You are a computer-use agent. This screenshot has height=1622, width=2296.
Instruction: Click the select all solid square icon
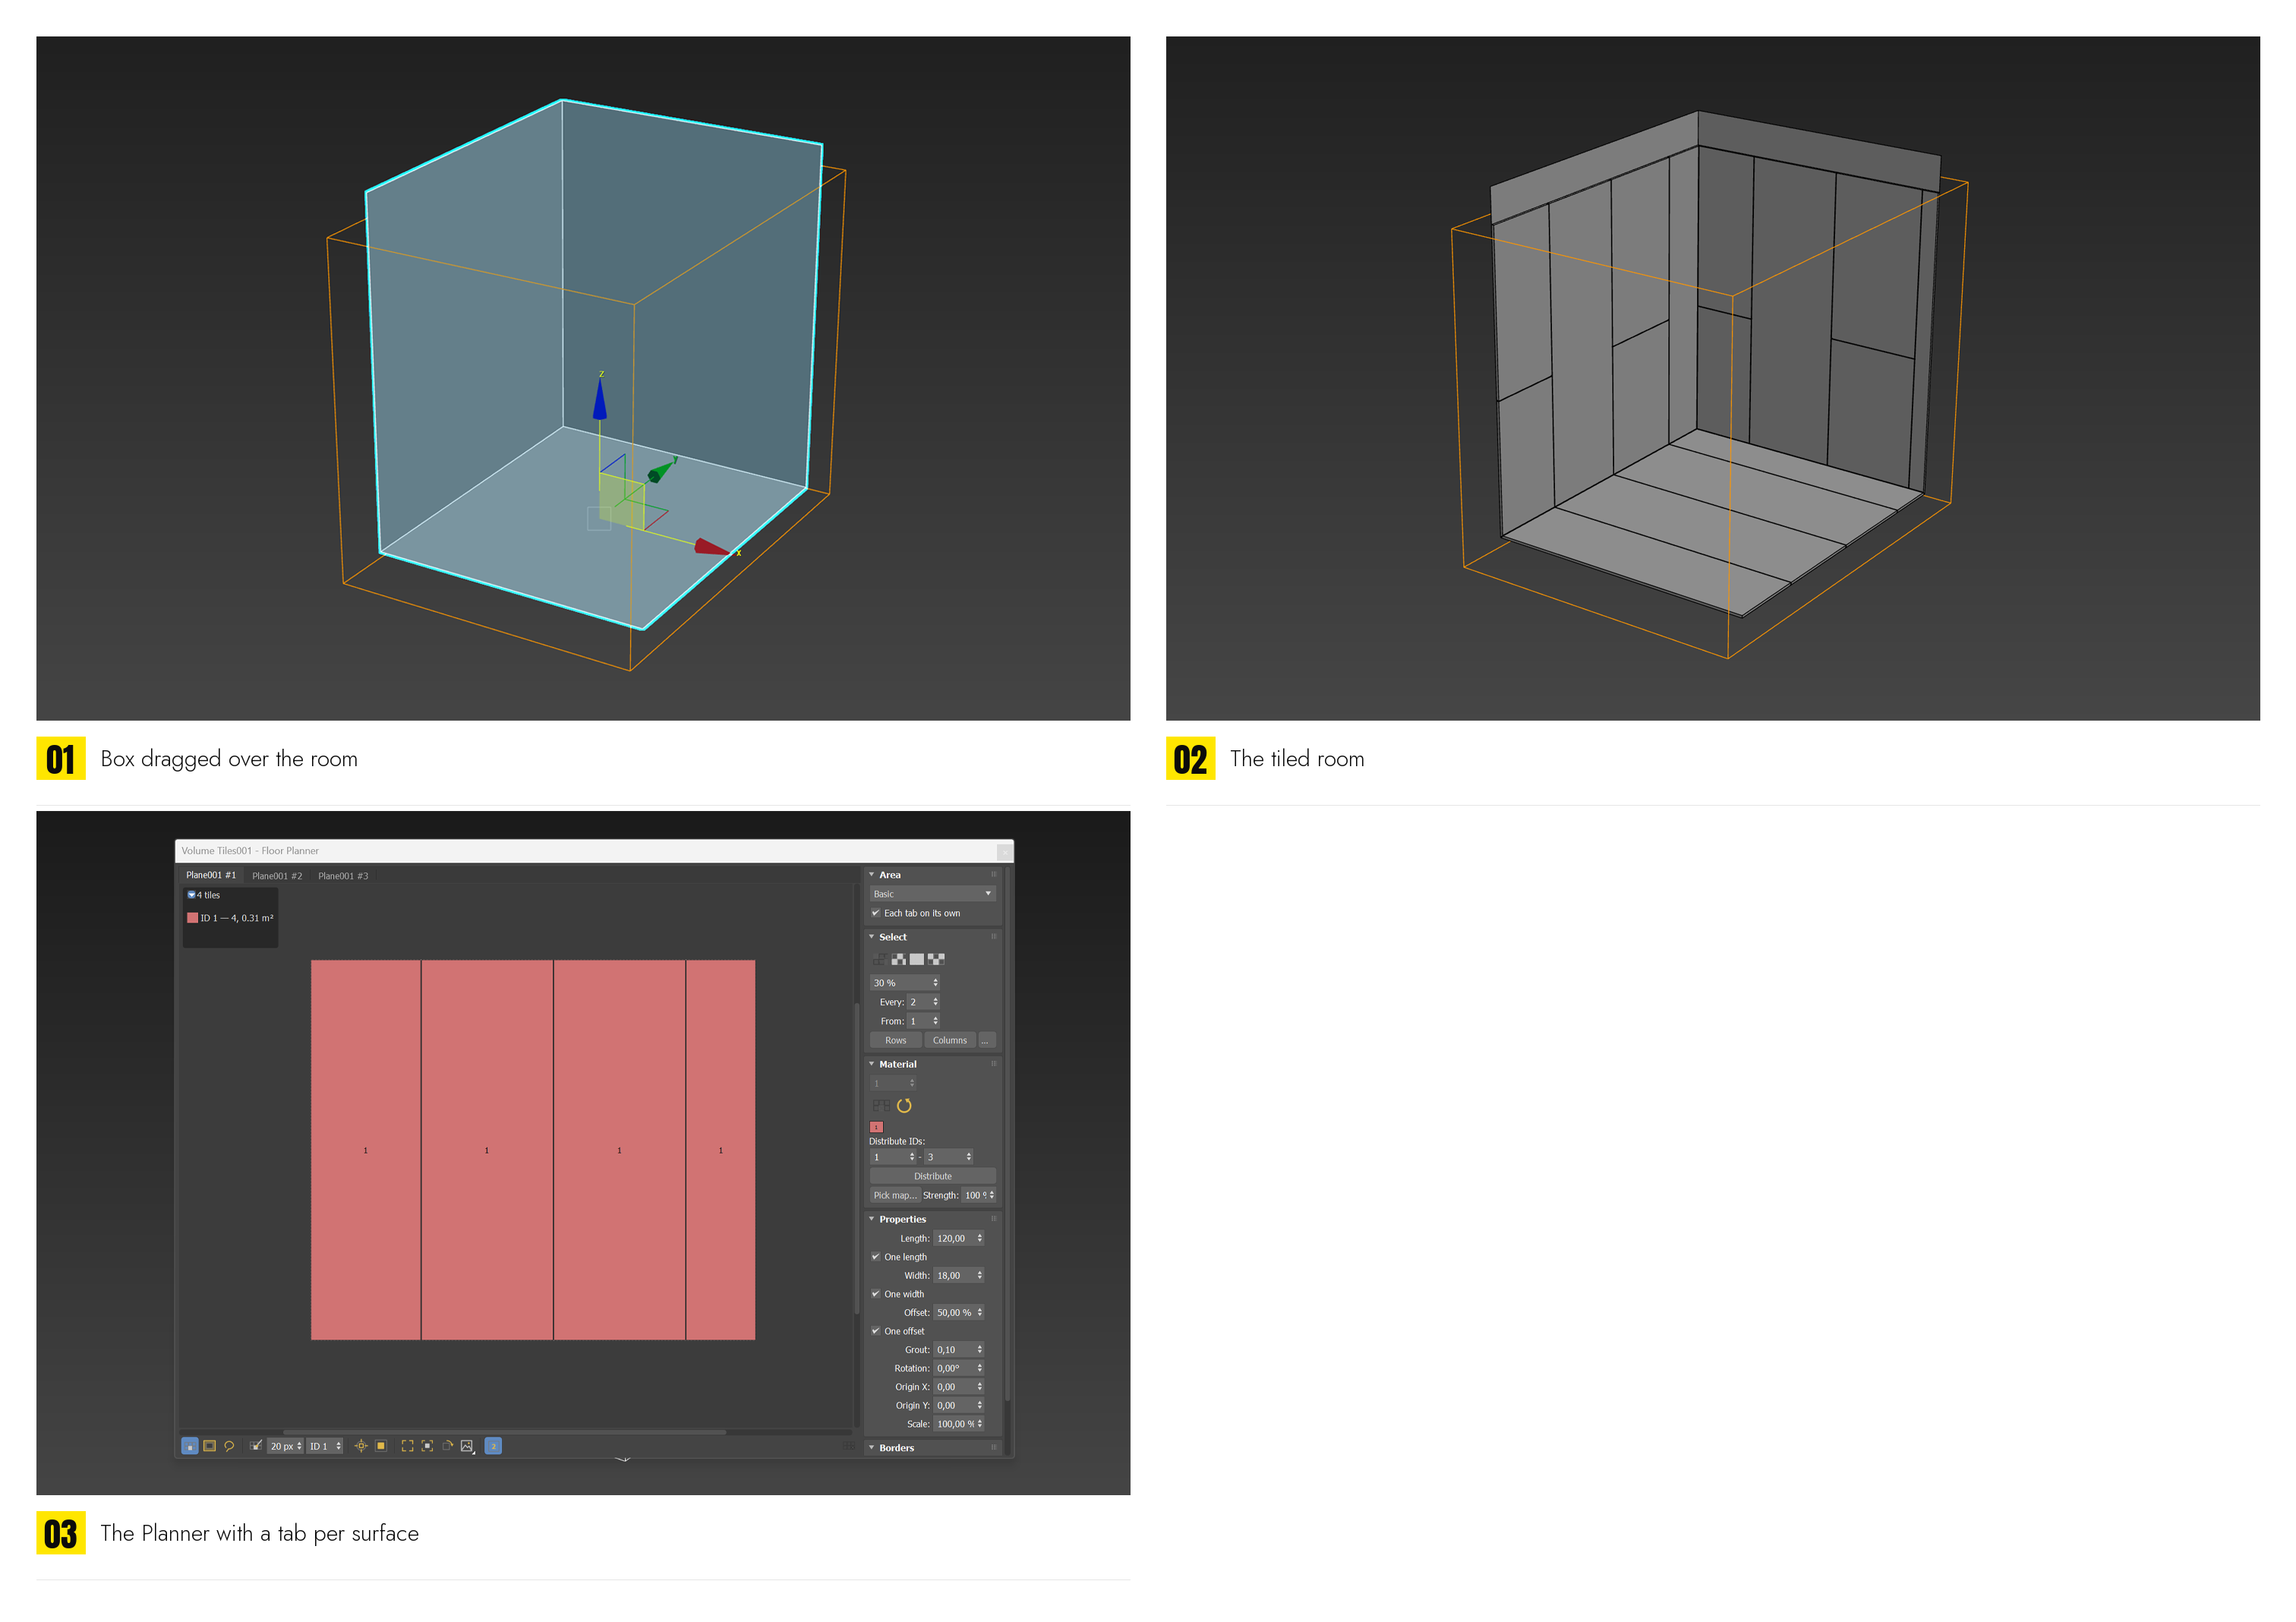(x=917, y=959)
